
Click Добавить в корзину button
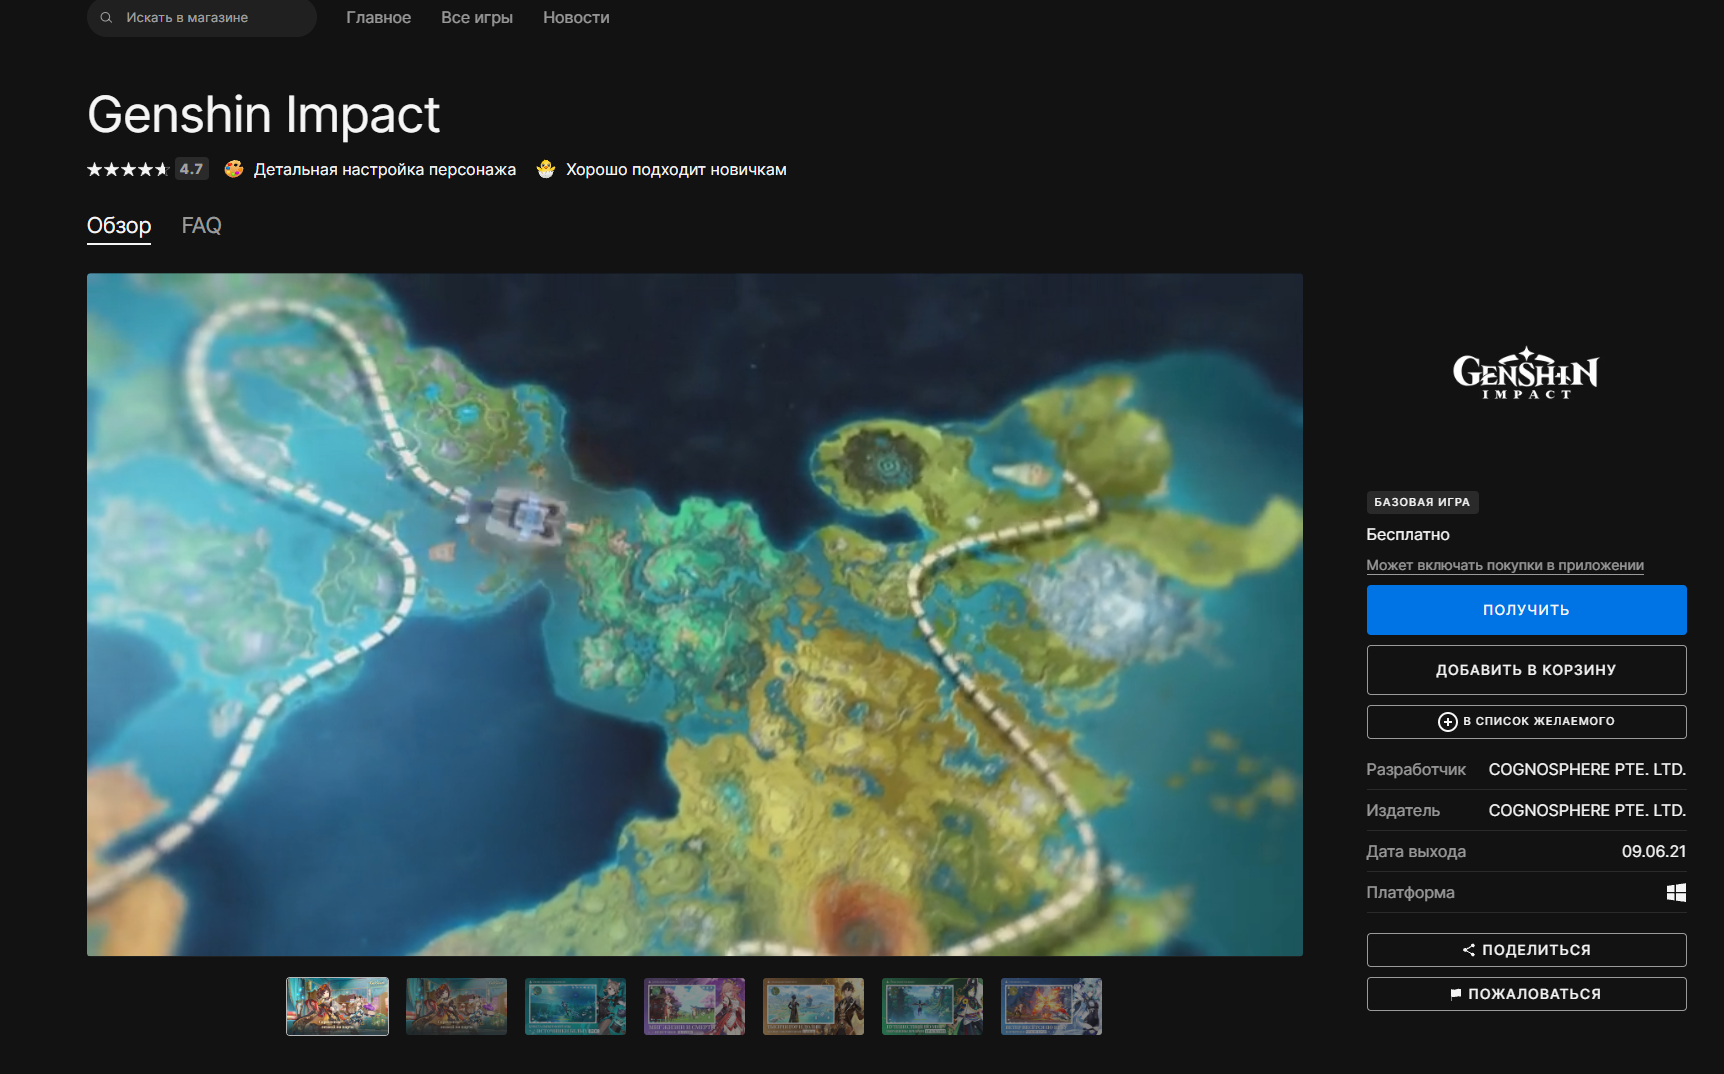tap(1526, 670)
